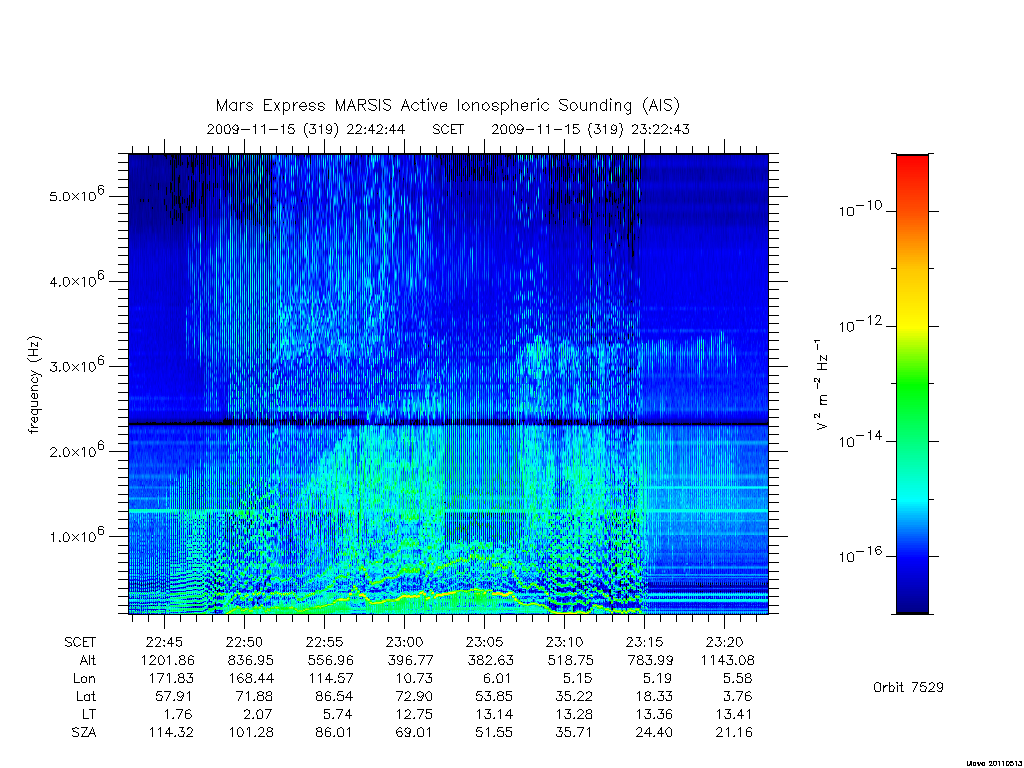Click altitude value '783.99'
The height and width of the screenshot is (768, 1024).
click(x=650, y=660)
